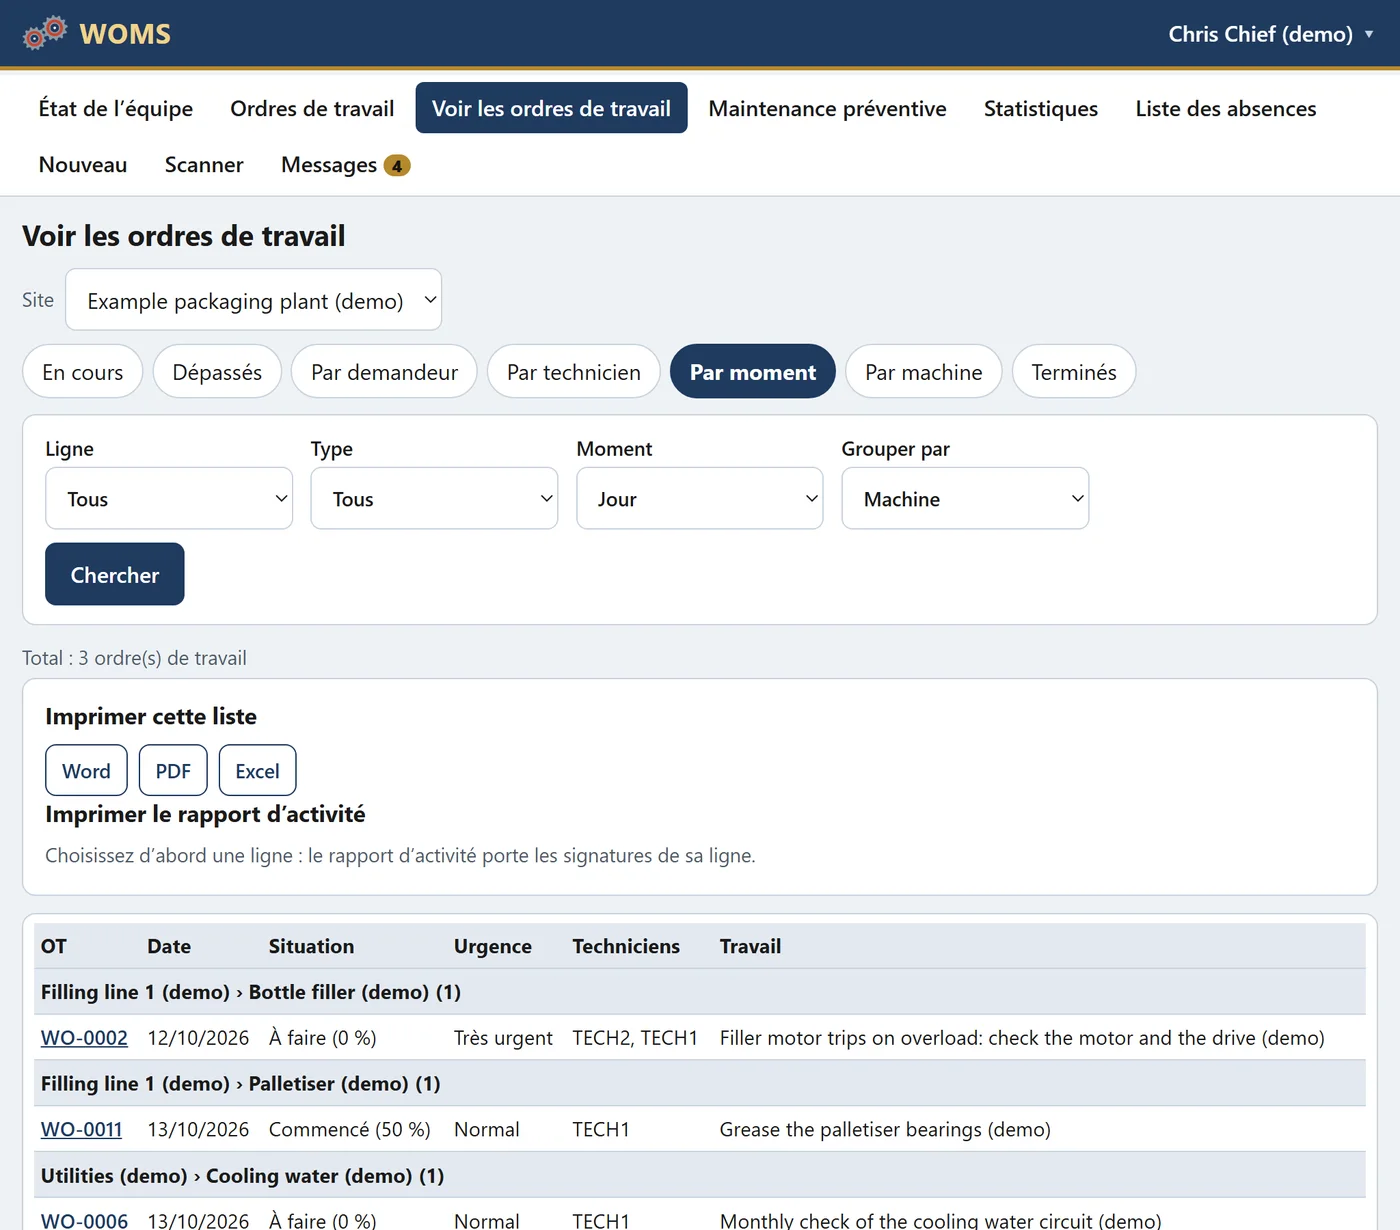The width and height of the screenshot is (1400, 1230).
Task: Click the WOMS gears logo
Action: pos(45,33)
